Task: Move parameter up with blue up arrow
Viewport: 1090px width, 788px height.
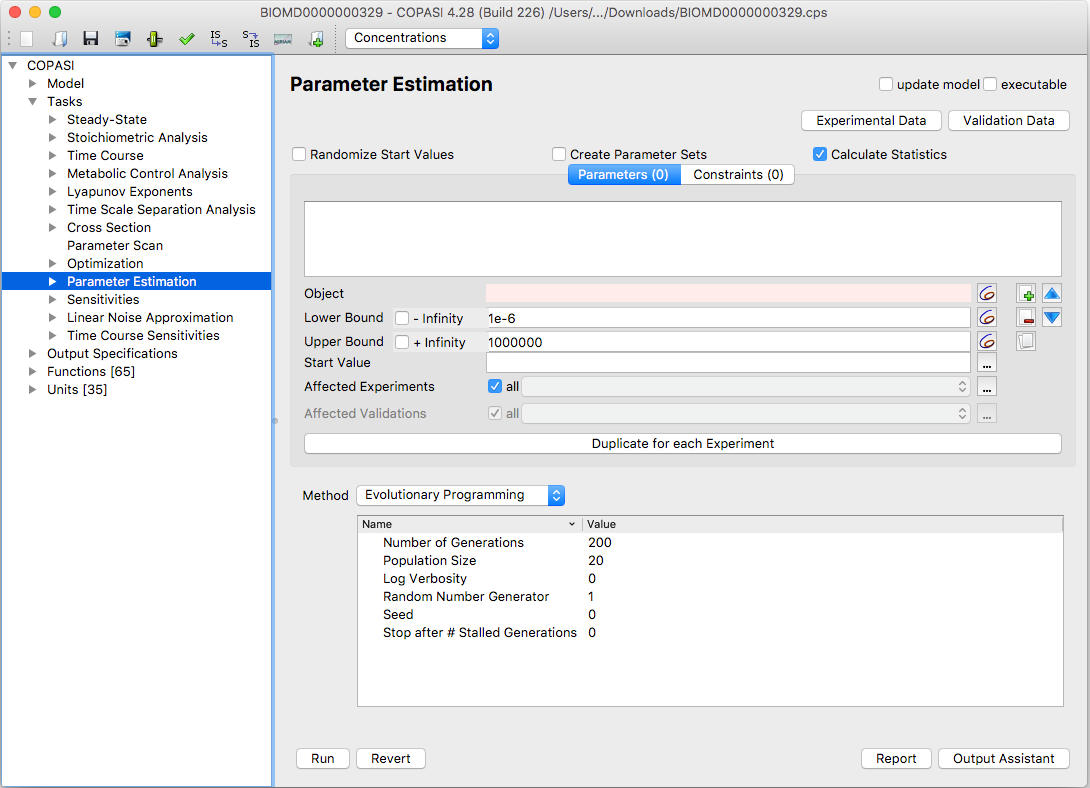Action: [1052, 293]
